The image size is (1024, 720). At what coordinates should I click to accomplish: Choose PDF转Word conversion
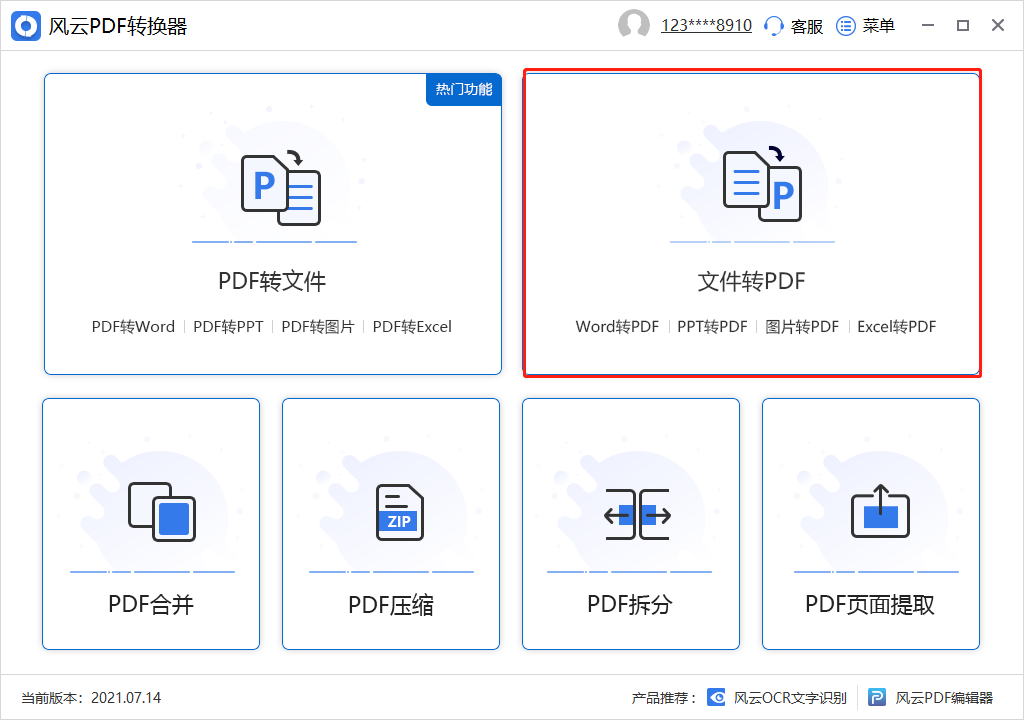click(x=133, y=327)
